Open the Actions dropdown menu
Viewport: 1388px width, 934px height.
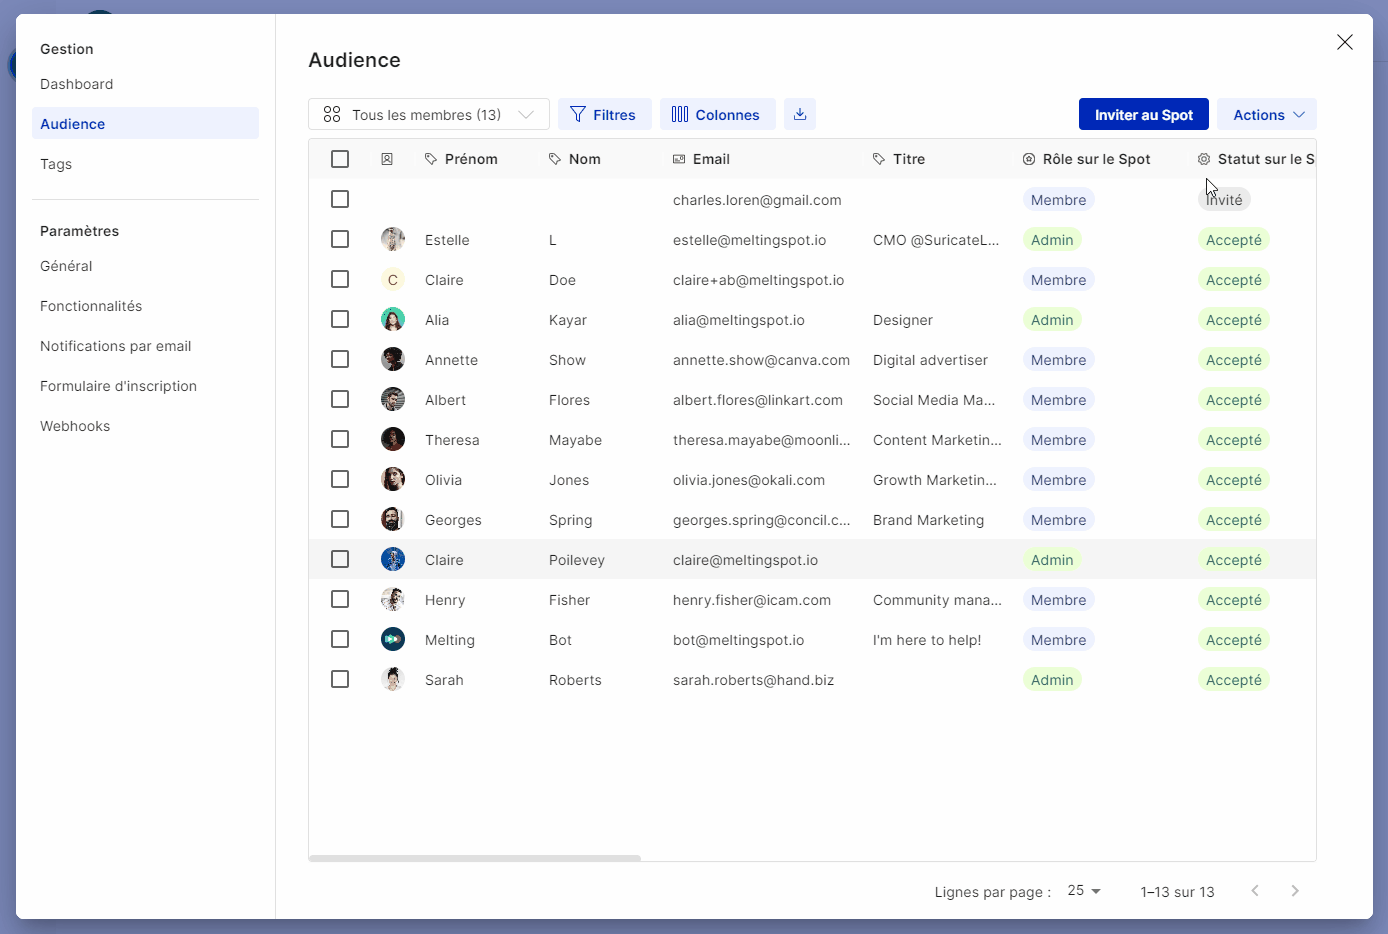pos(1267,115)
